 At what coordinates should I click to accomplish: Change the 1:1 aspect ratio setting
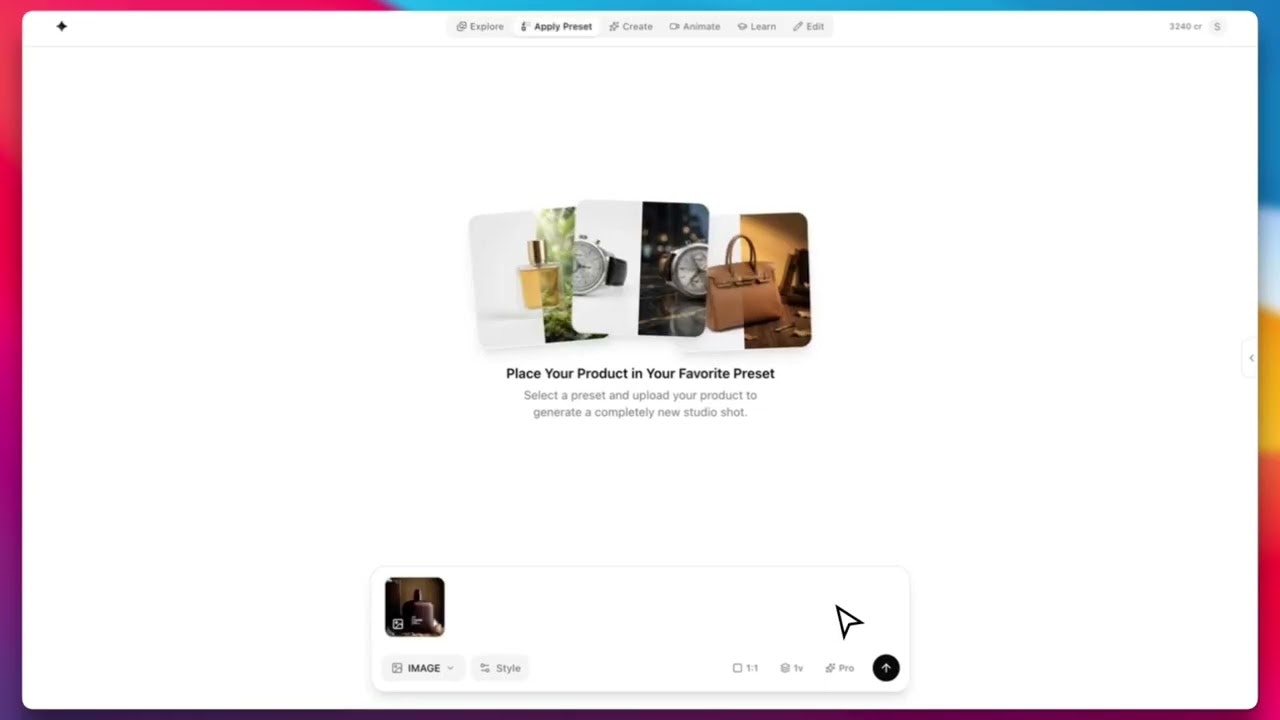pos(745,668)
